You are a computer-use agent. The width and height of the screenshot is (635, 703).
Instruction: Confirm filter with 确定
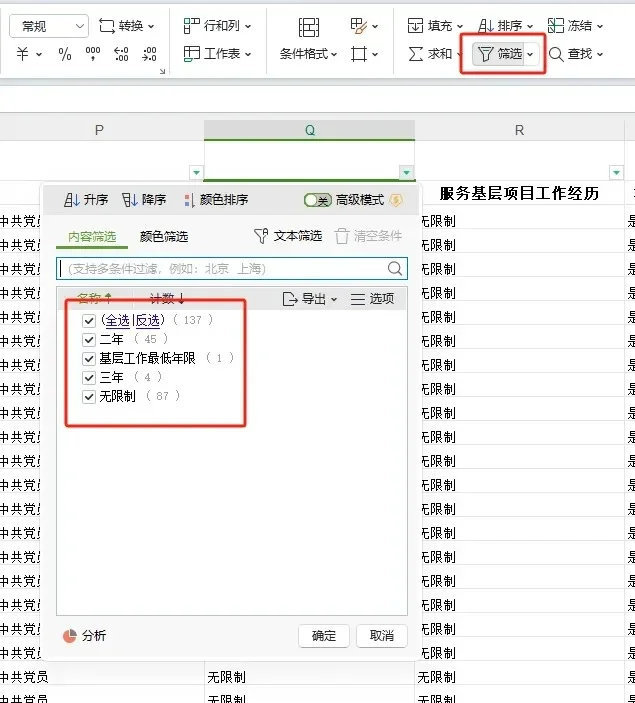click(x=324, y=636)
